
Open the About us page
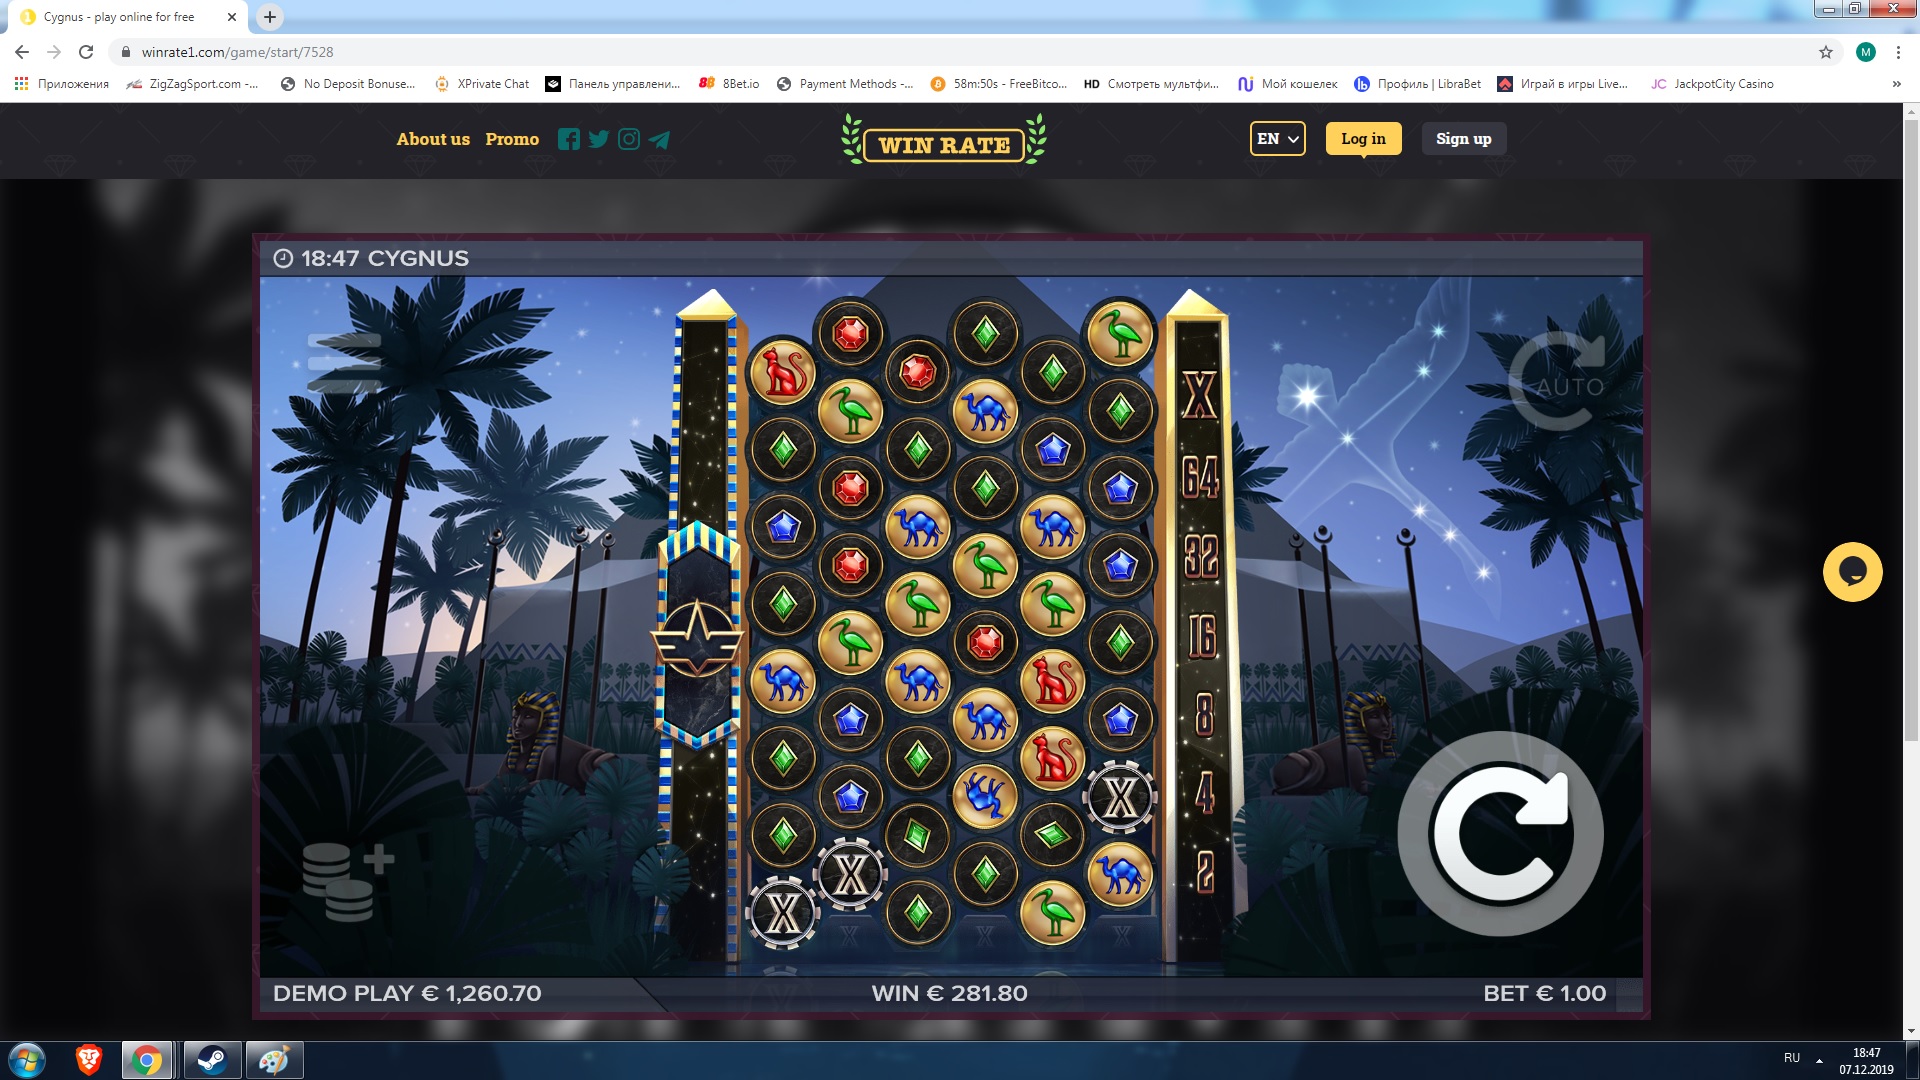pos(433,139)
